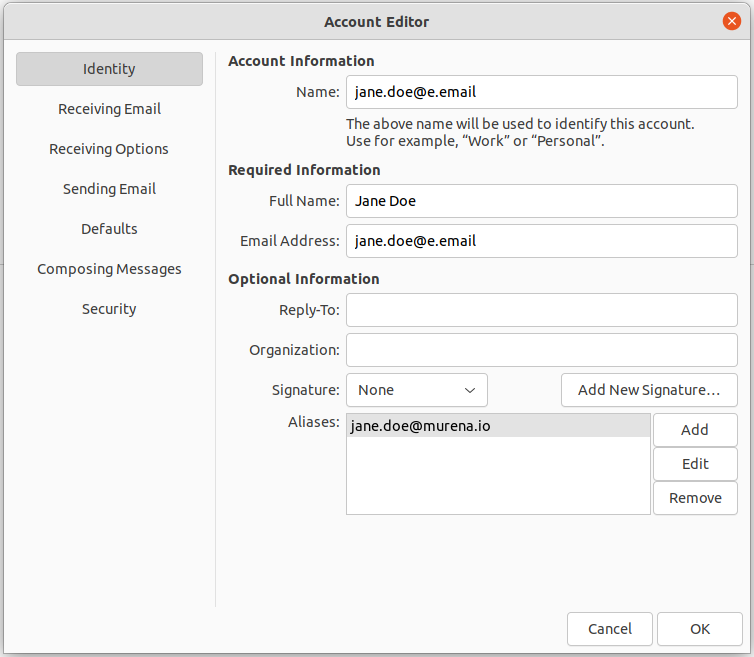Expand the Signature dropdown set to None
754x657 pixels.
pos(416,390)
